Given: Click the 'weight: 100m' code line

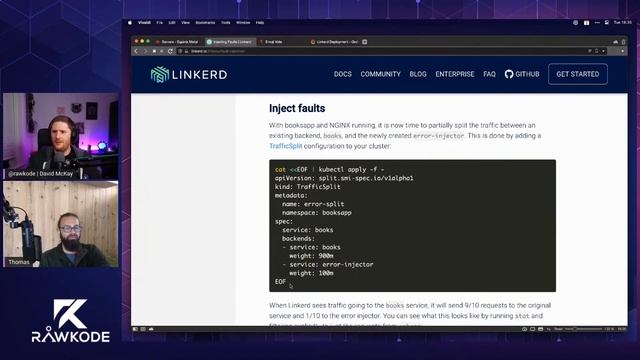Looking at the screenshot, I should pyautogui.click(x=311, y=273).
